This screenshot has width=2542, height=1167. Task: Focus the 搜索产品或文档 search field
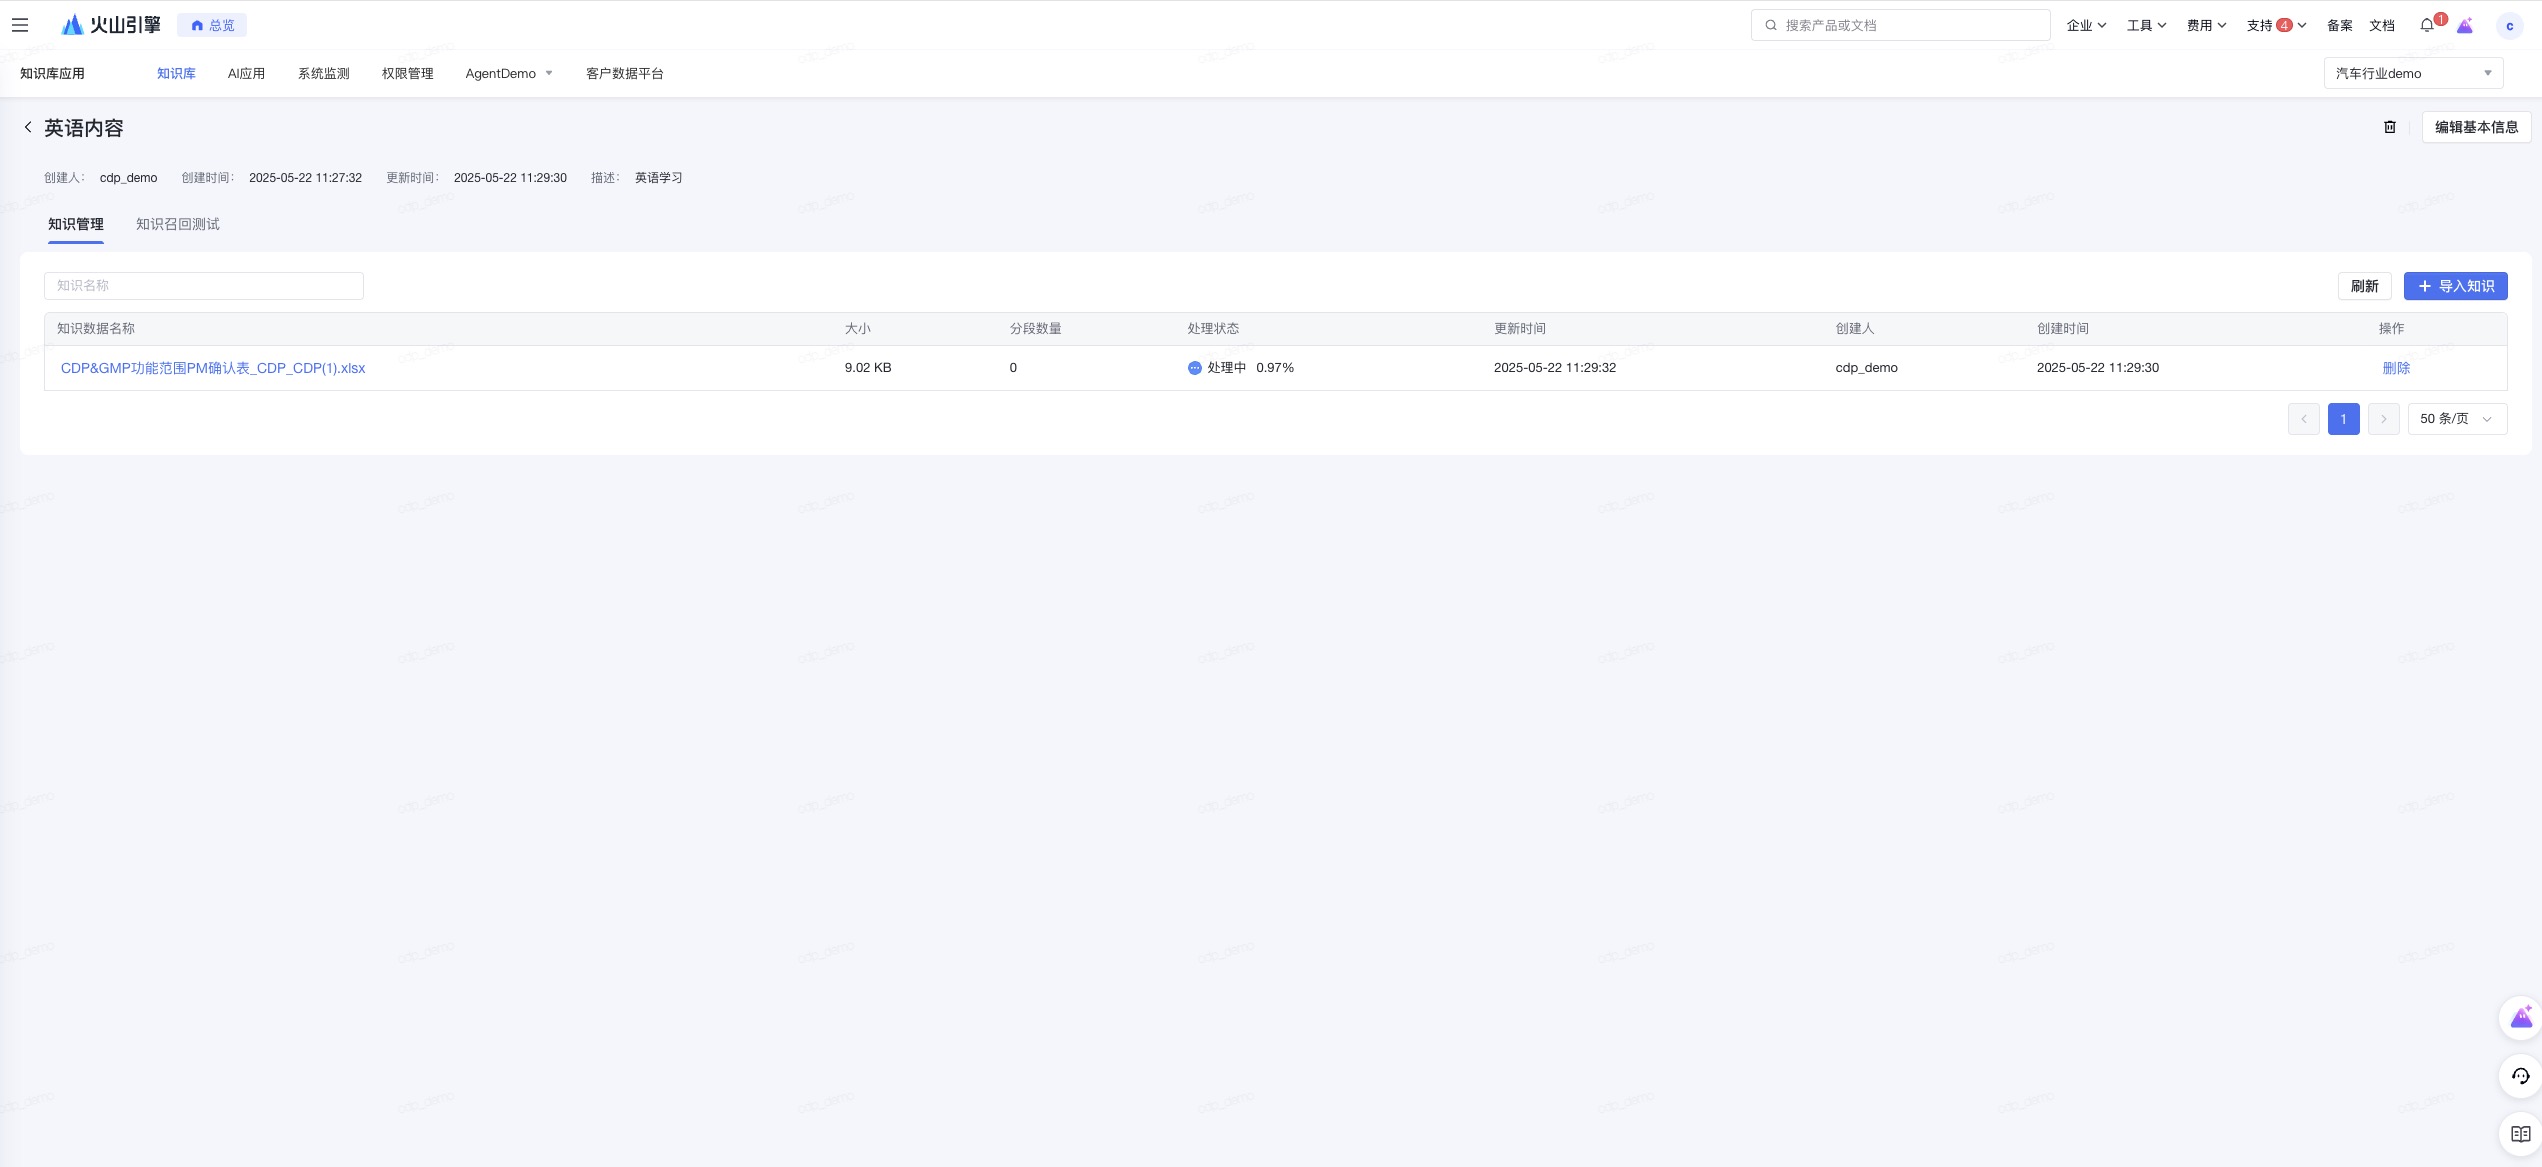pyautogui.click(x=1900, y=25)
